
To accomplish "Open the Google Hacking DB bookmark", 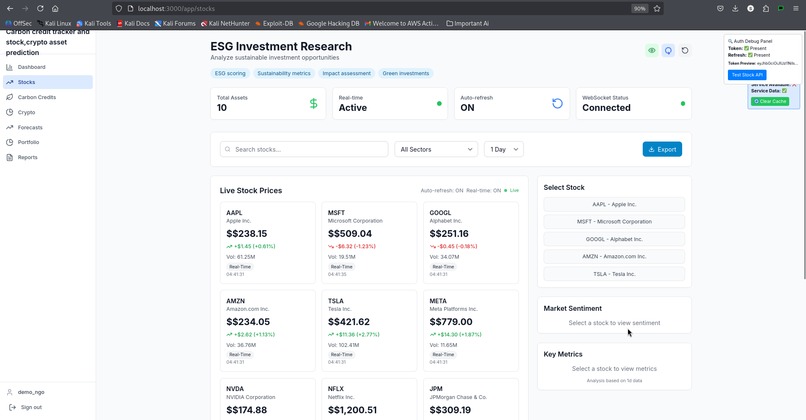I will pyautogui.click(x=329, y=24).
